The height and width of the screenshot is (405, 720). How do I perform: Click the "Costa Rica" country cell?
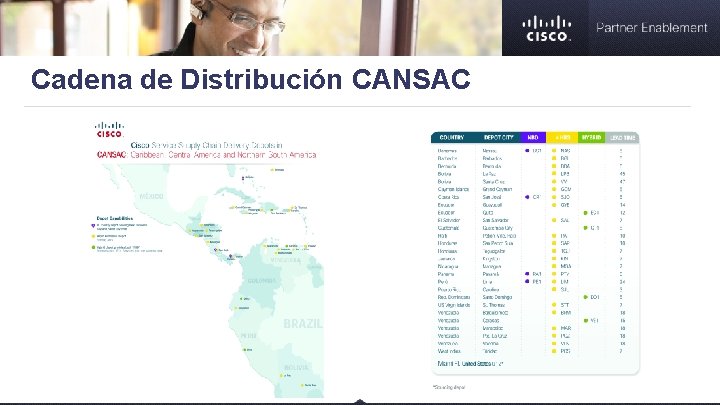pyautogui.click(x=448, y=197)
